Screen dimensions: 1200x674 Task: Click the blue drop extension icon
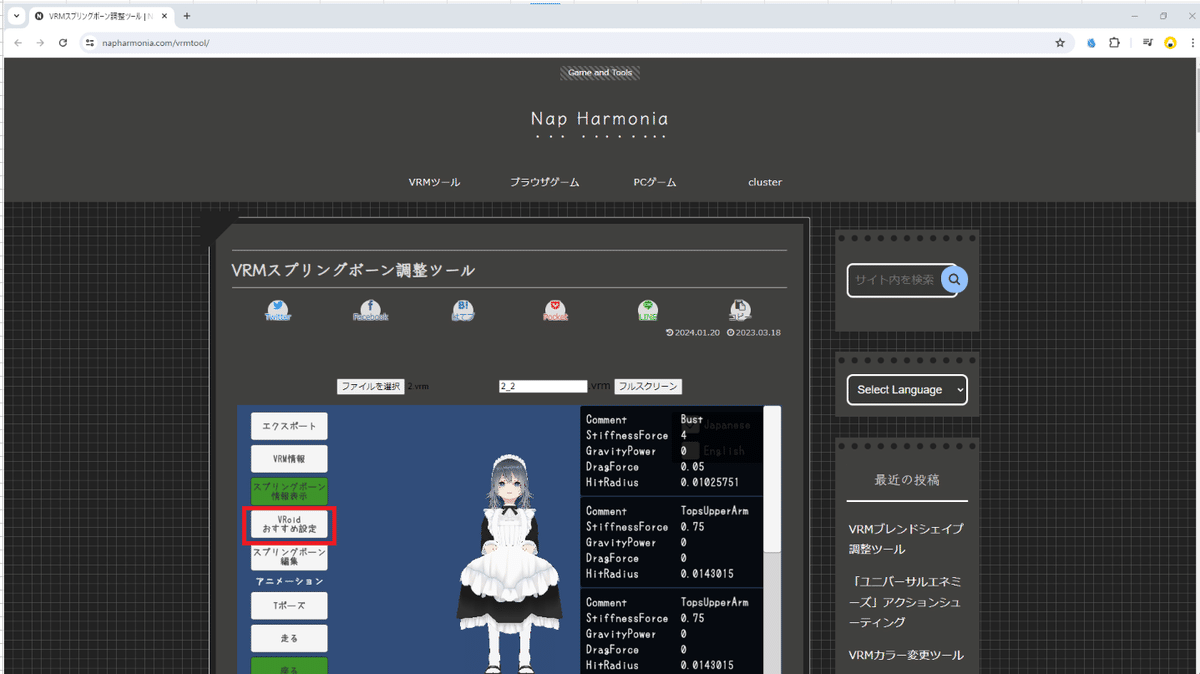point(1091,43)
